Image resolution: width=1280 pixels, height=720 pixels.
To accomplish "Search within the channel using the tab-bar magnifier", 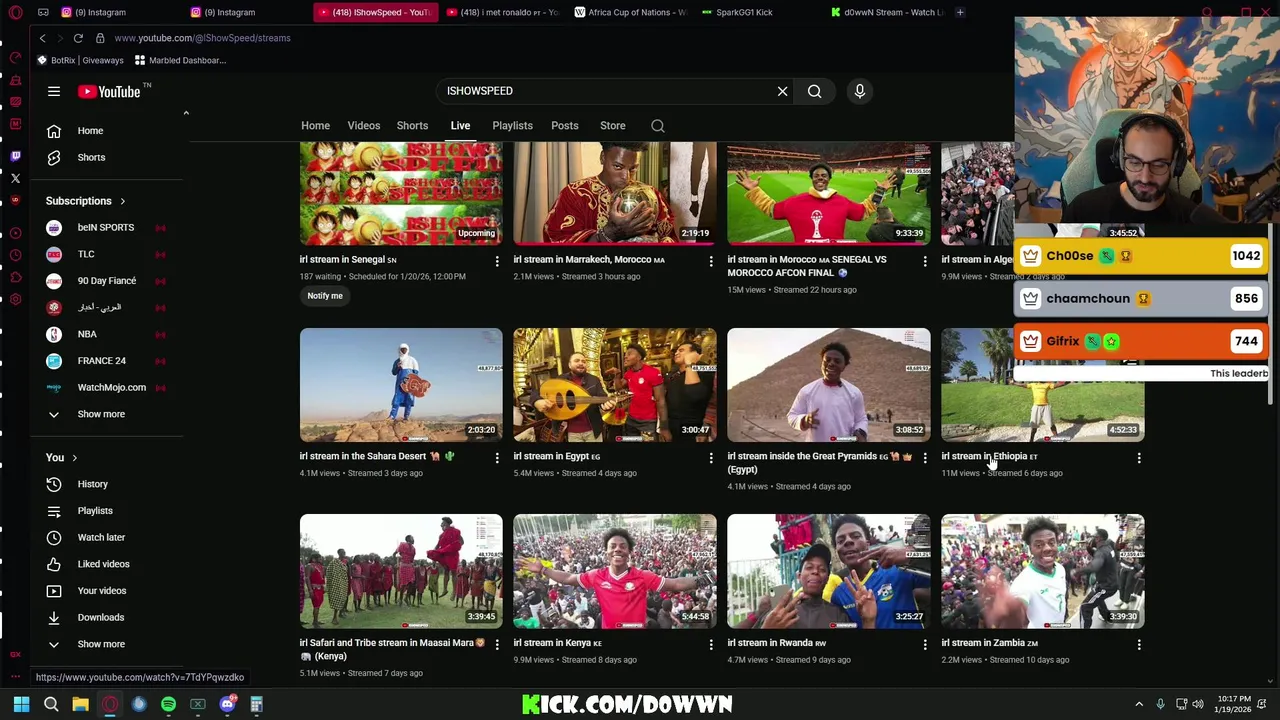I will 657,126.
